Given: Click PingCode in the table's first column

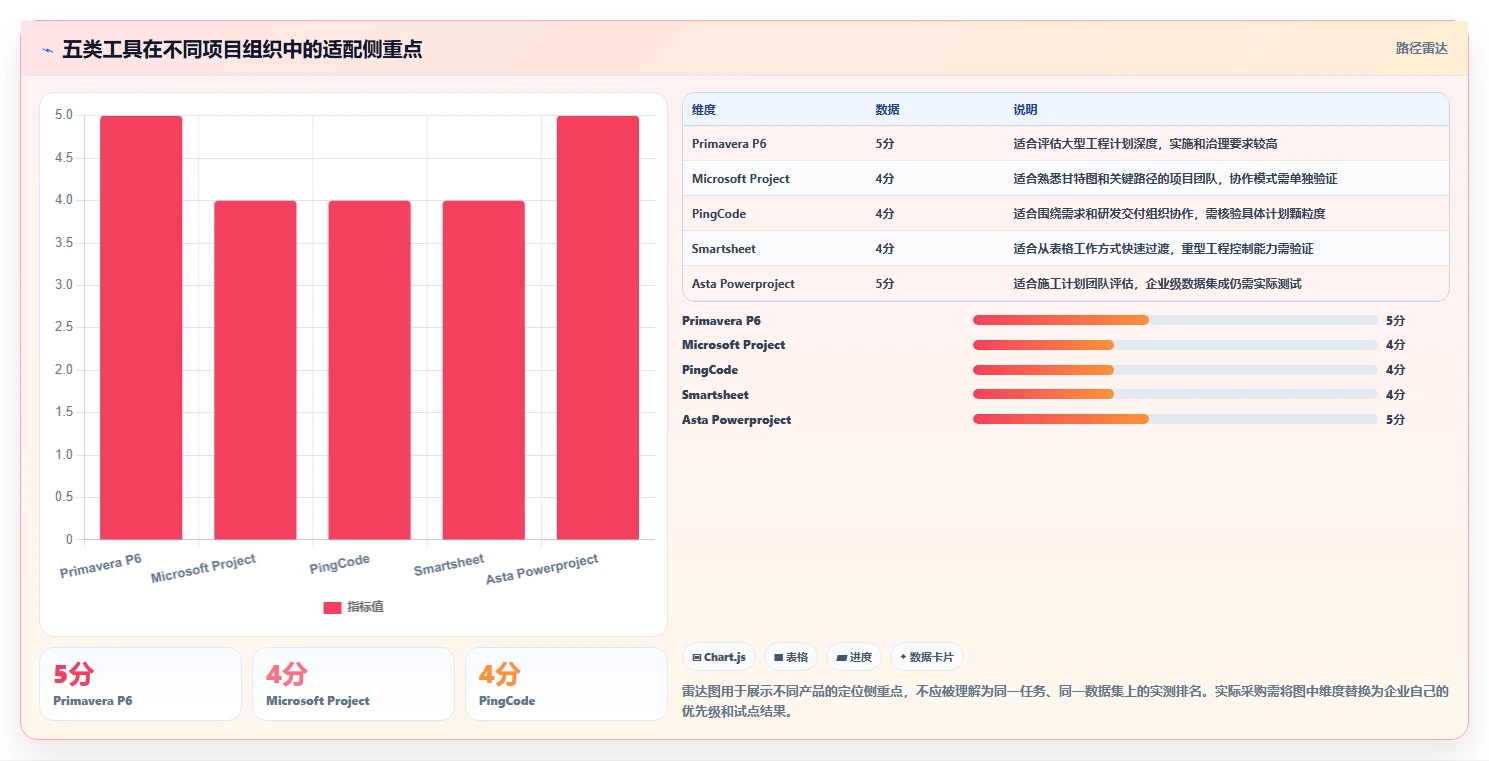Looking at the screenshot, I should (x=719, y=214).
